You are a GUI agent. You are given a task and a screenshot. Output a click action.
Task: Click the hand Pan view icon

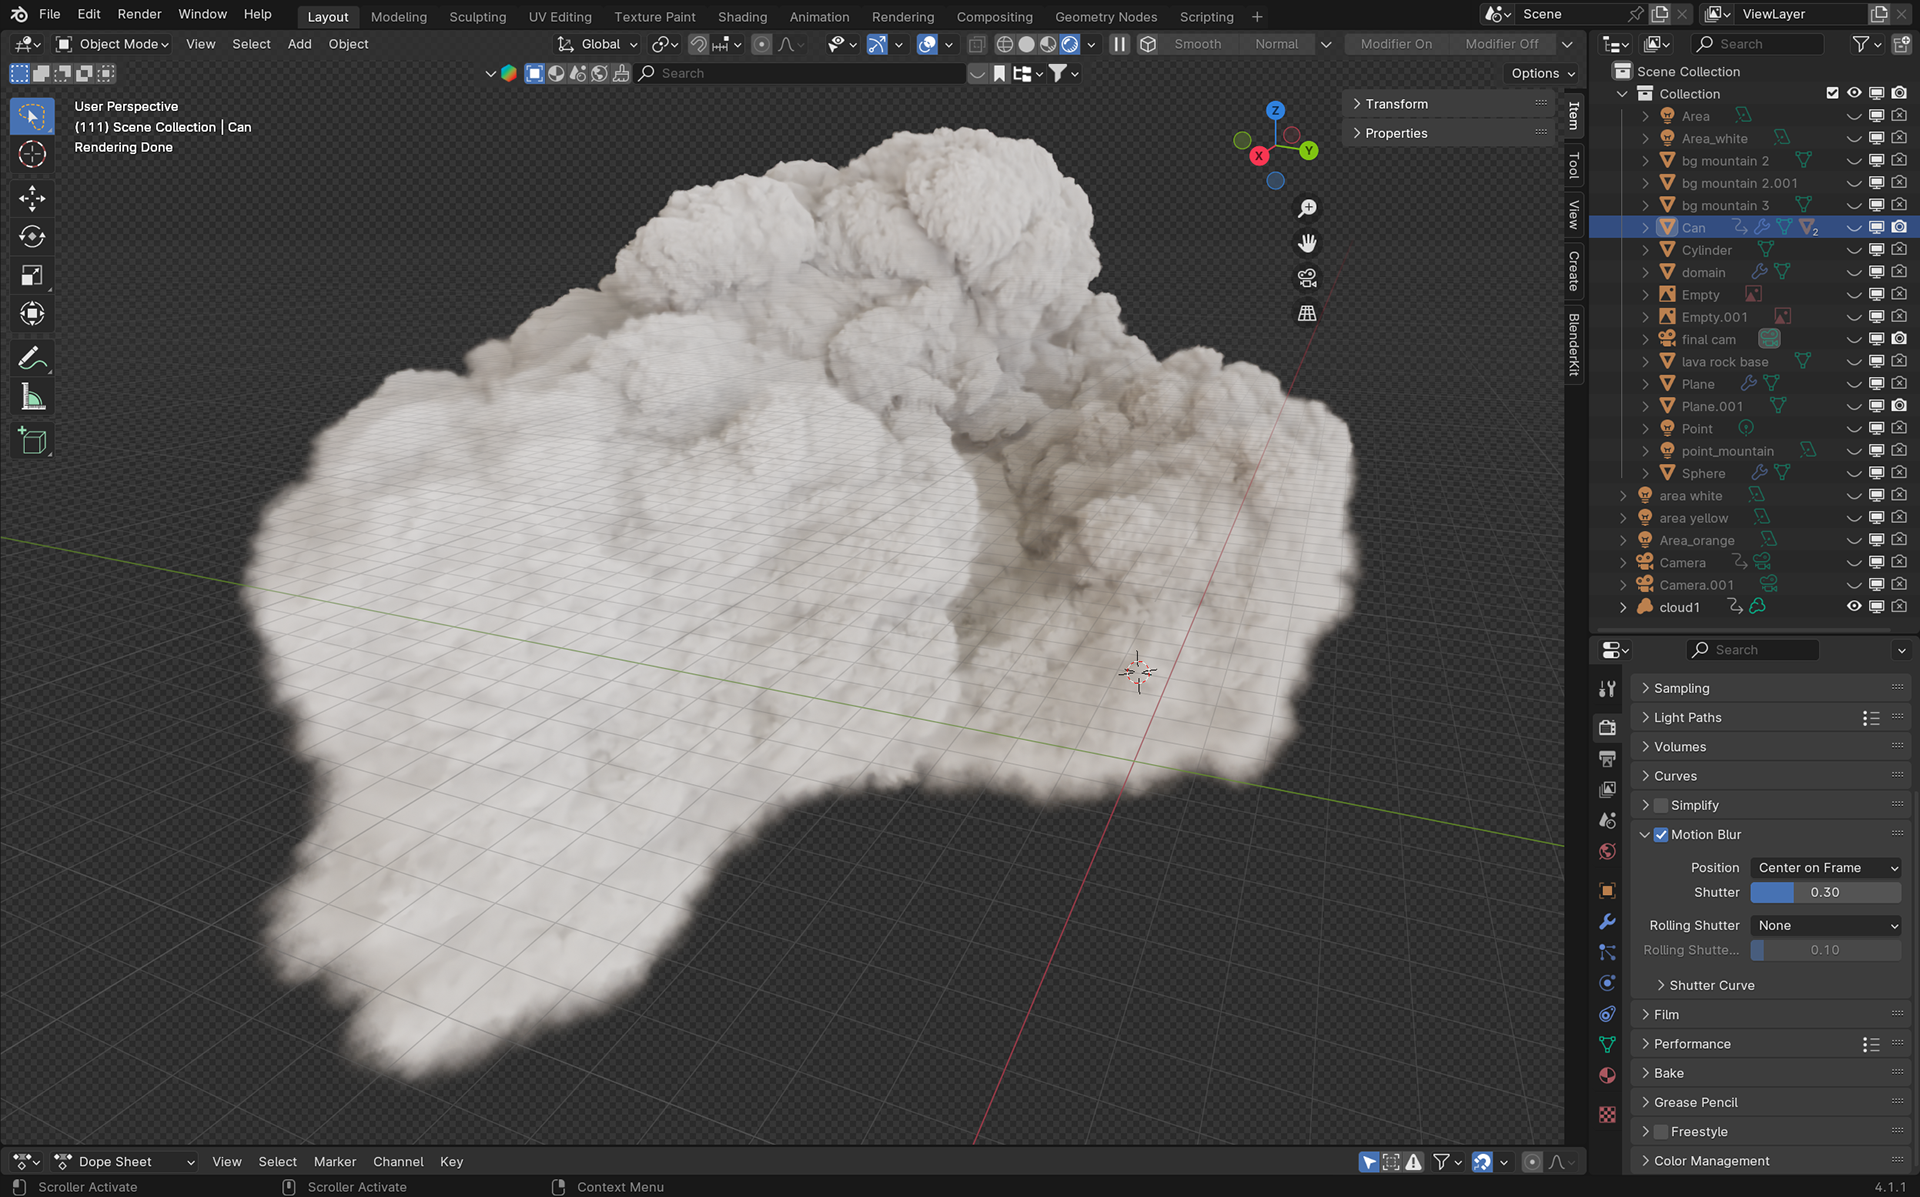tap(1307, 243)
